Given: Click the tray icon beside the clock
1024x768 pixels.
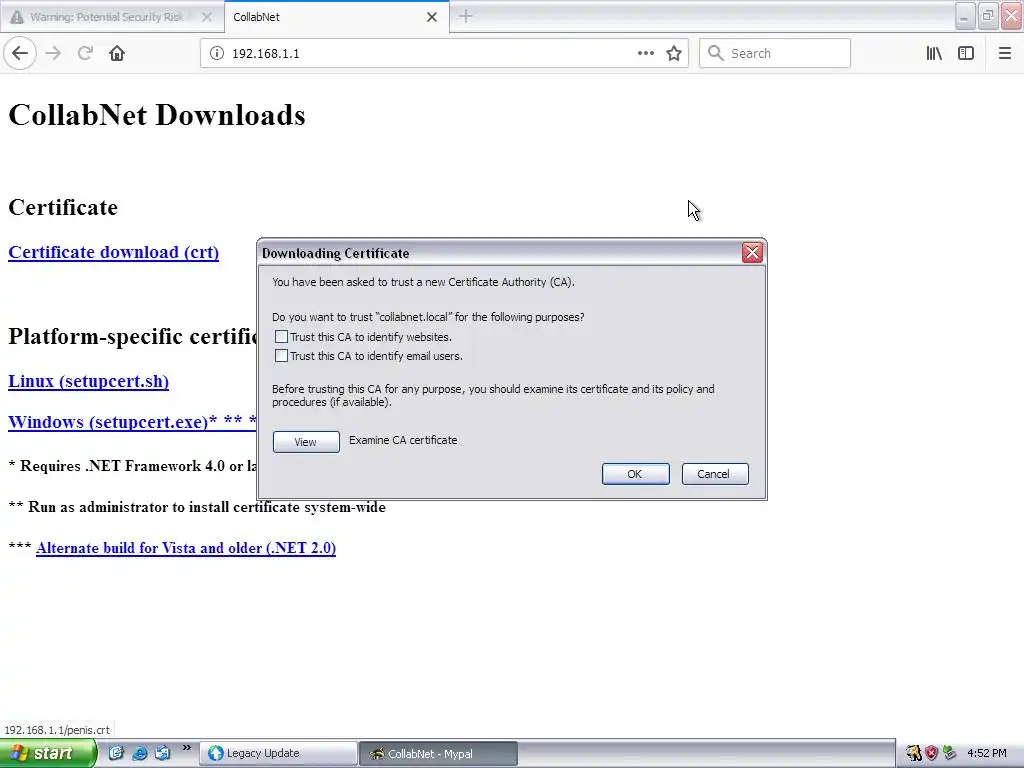Looking at the screenshot, I should pos(949,753).
